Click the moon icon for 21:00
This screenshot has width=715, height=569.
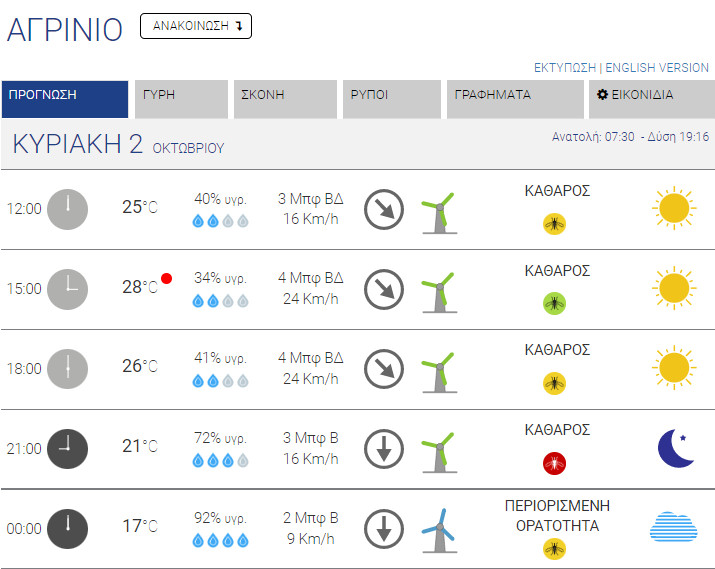[x=675, y=448]
